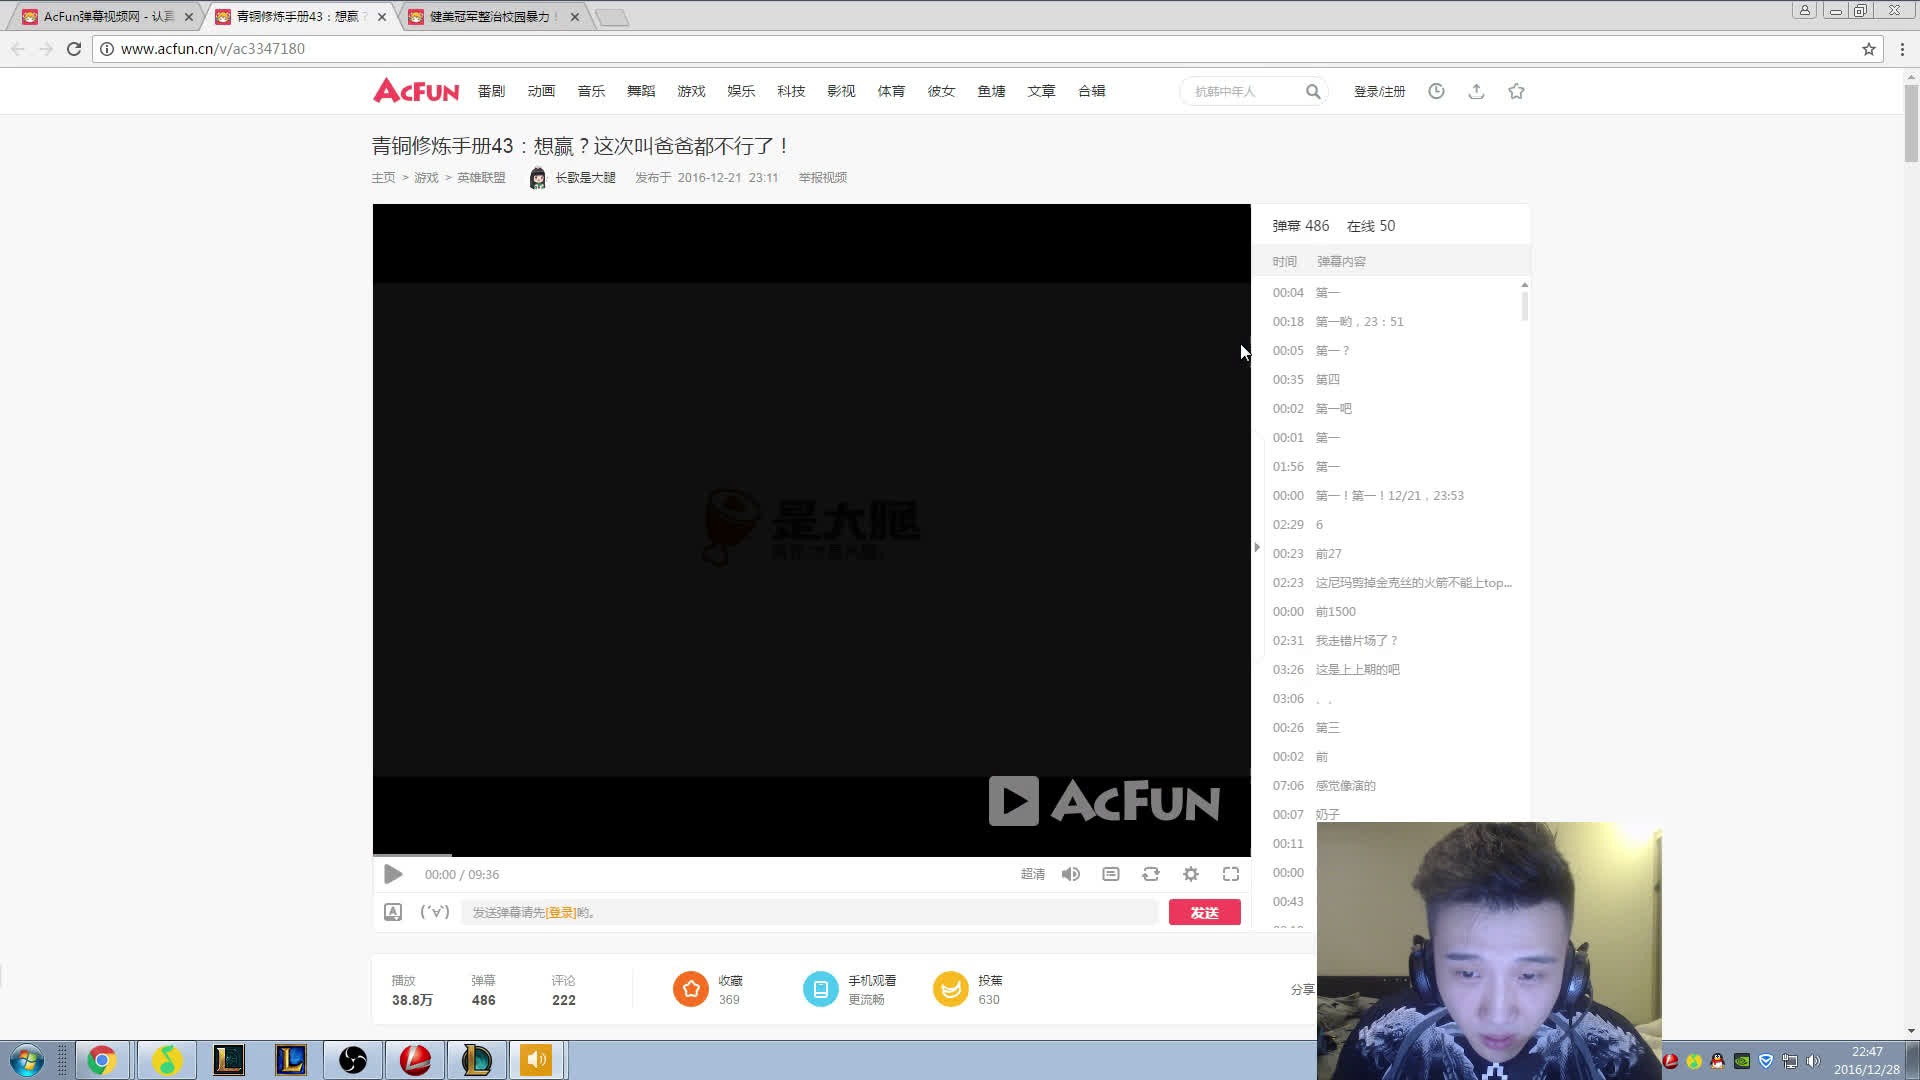
Task: Click uploader avatar 长歌是大腿
Action: 538,178
